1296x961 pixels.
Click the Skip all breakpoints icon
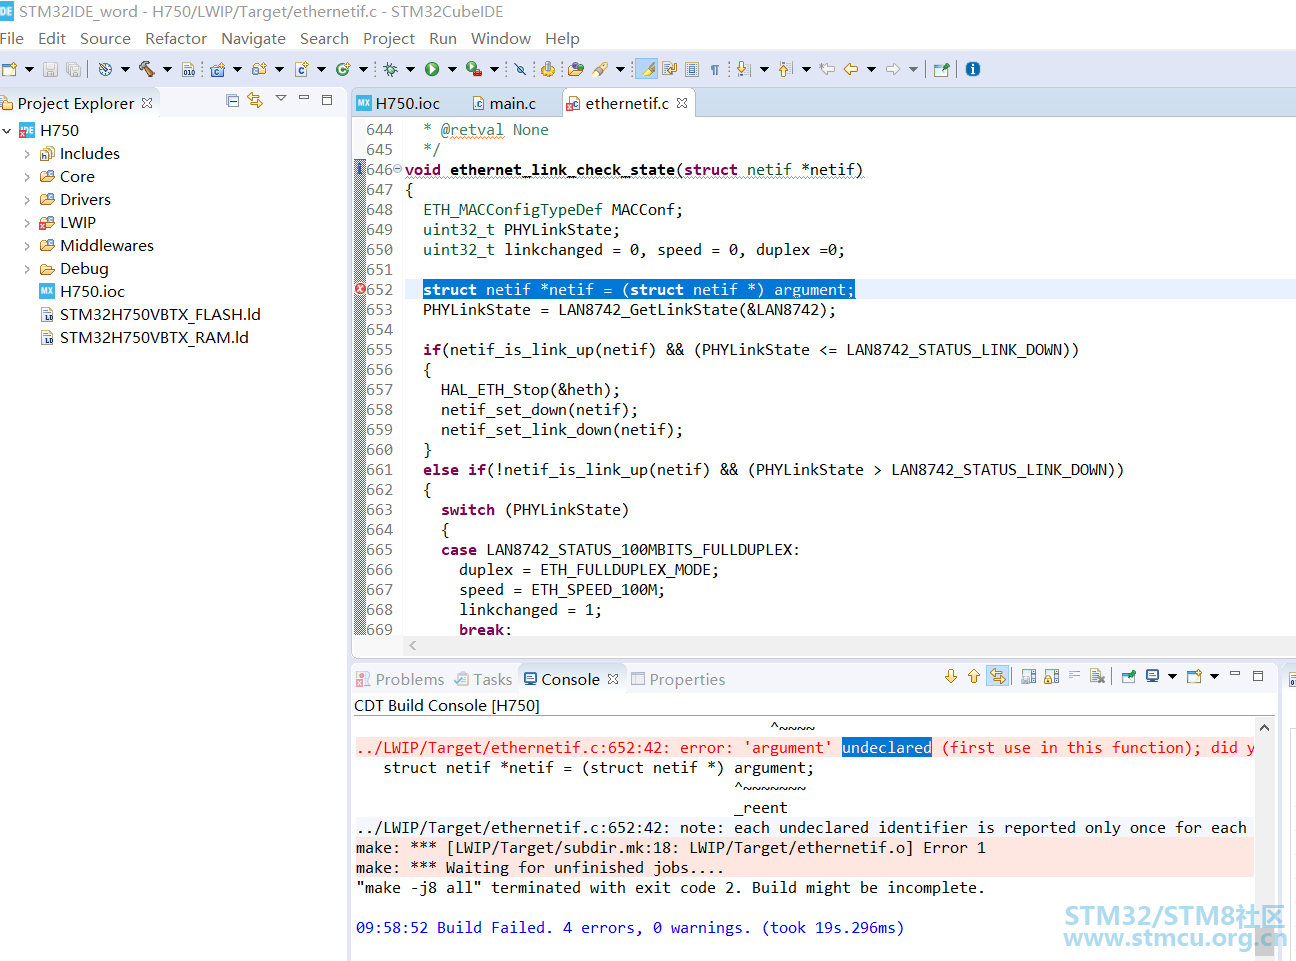520,69
